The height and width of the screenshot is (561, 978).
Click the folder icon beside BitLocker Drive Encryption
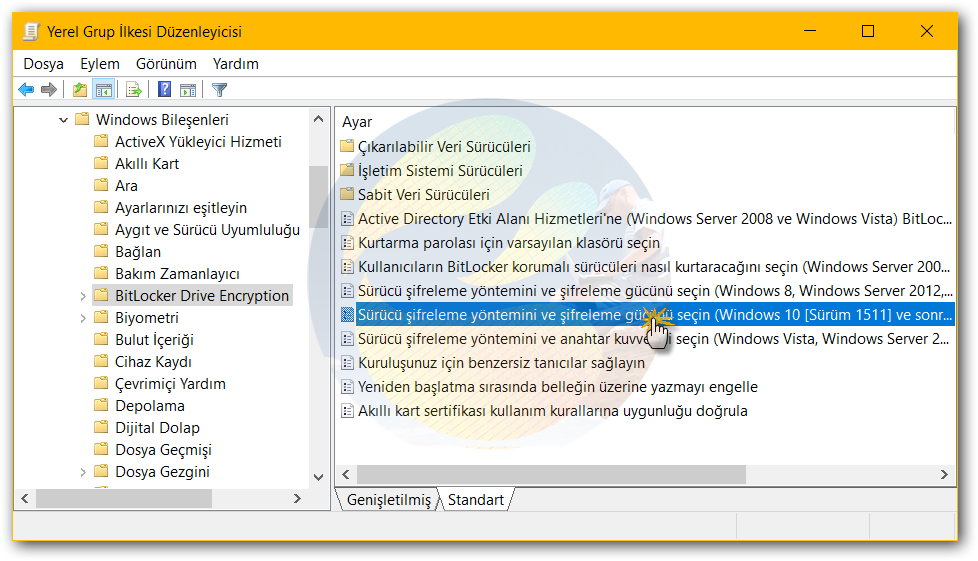coord(101,295)
